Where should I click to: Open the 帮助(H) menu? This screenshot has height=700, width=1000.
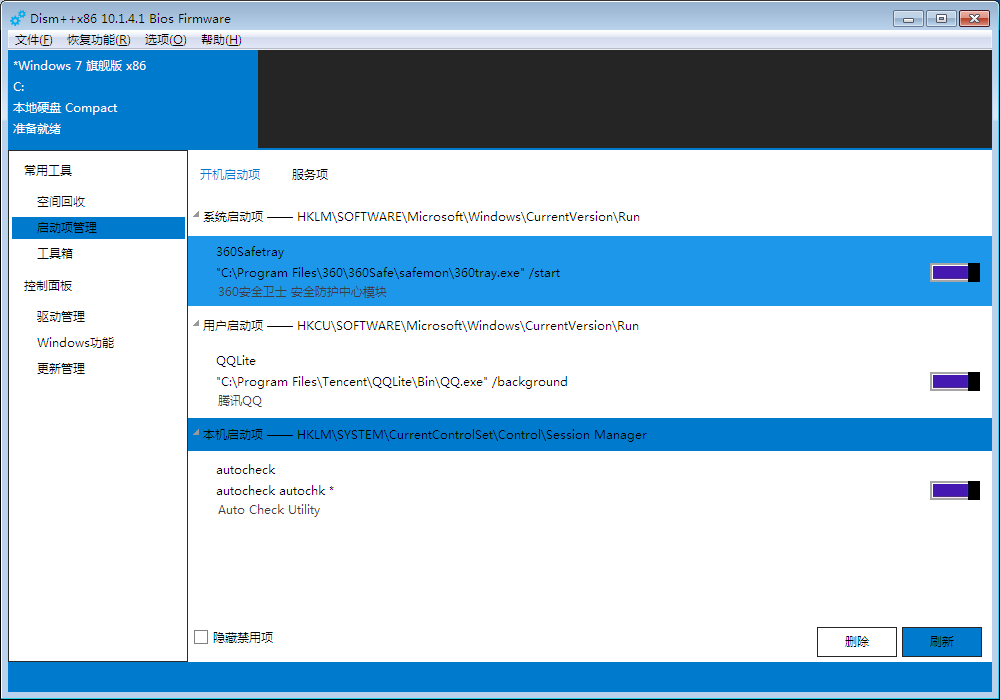(x=221, y=40)
